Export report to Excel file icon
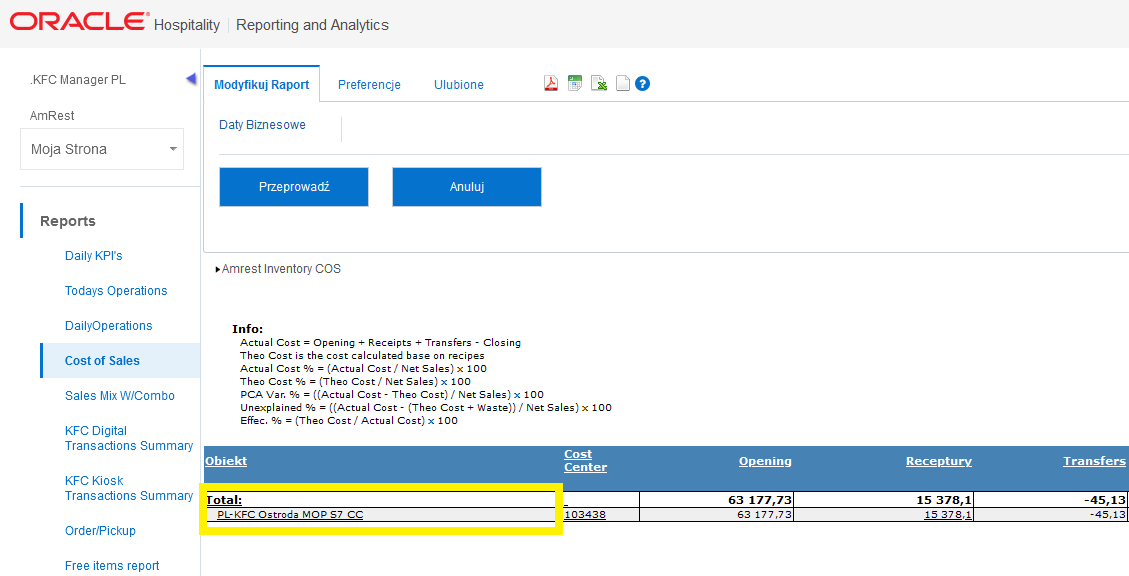 599,84
